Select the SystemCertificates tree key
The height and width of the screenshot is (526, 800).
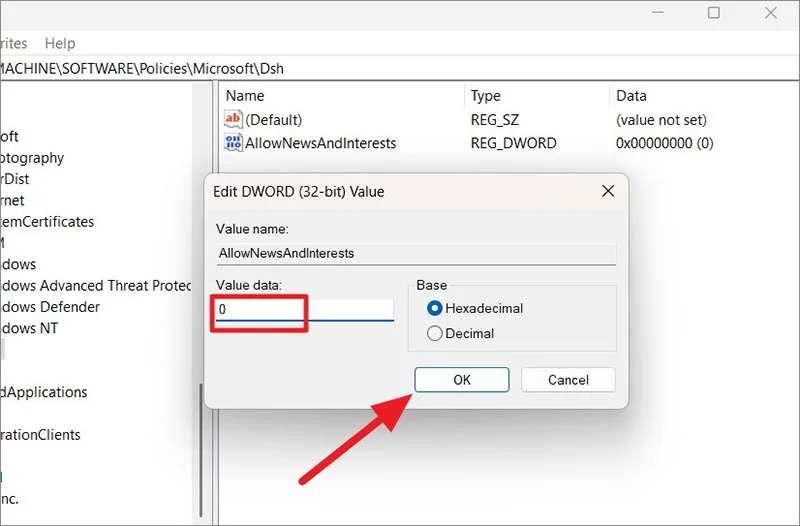click(47, 221)
